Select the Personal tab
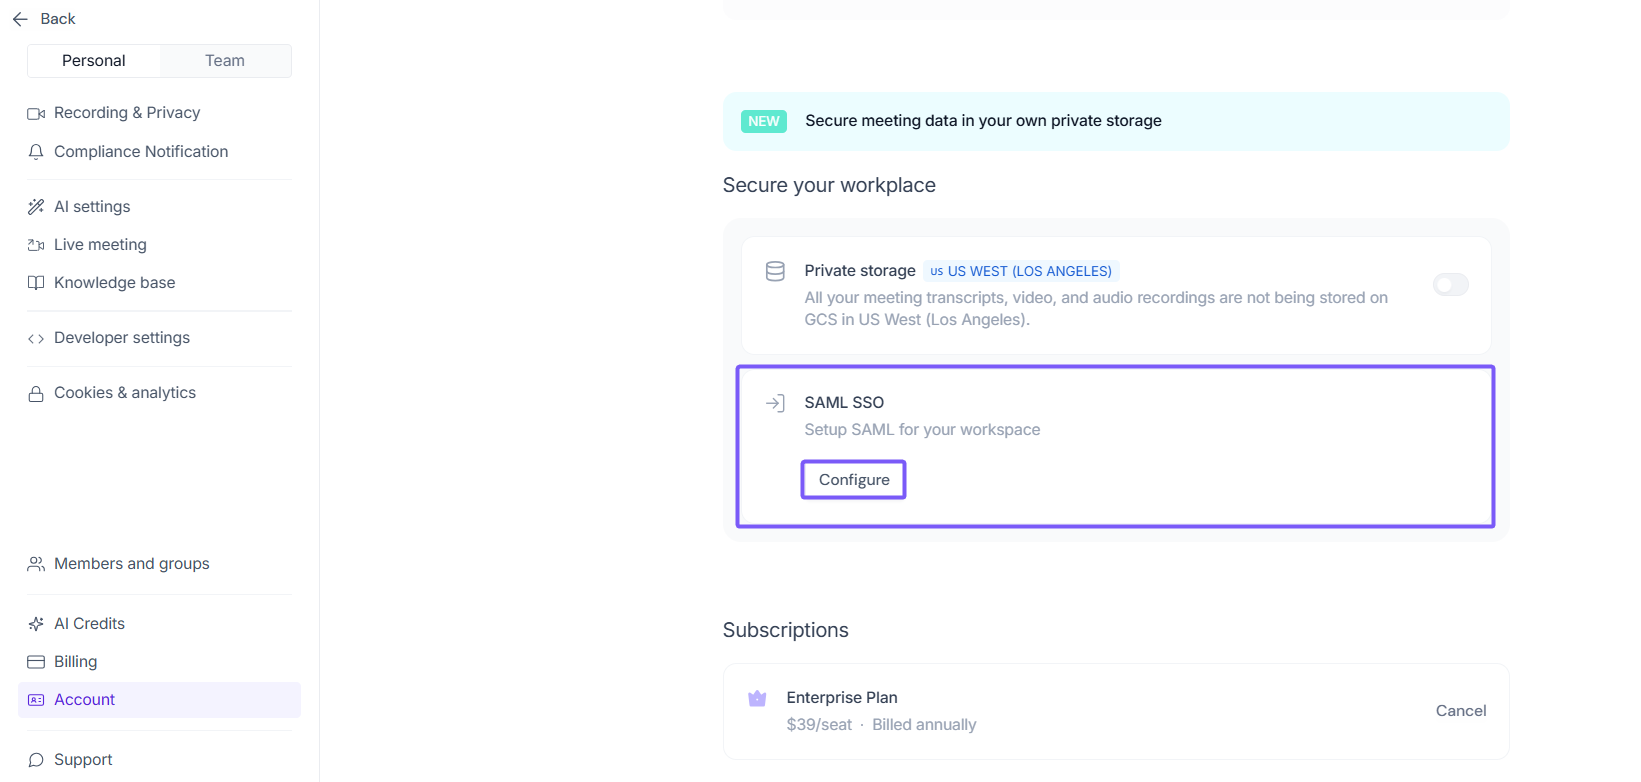The height and width of the screenshot is (782, 1641). (94, 61)
